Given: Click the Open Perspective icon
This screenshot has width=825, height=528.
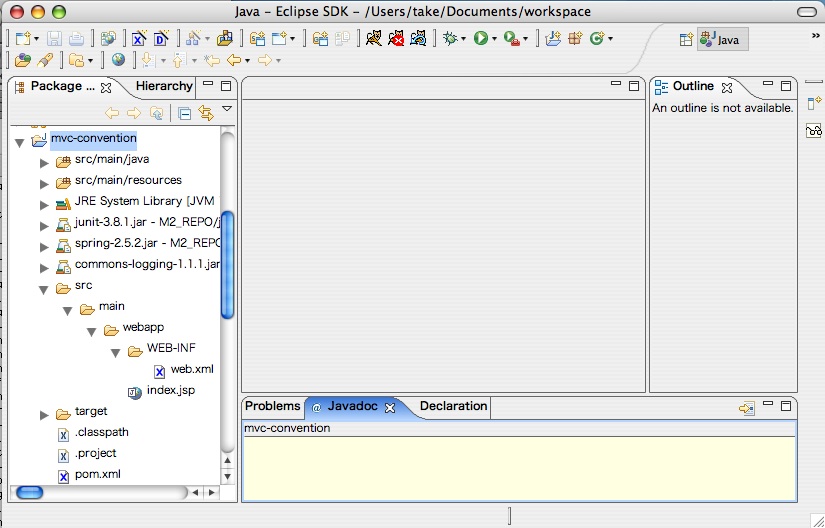Looking at the screenshot, I should pos(686,39).
